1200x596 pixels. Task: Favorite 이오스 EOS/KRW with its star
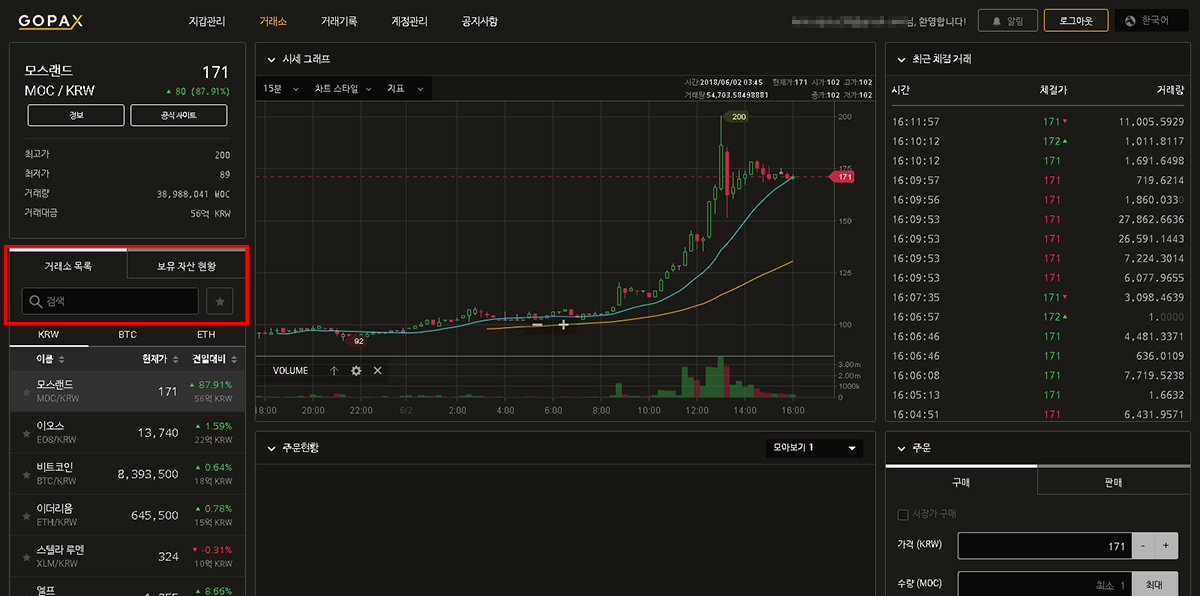click(26, 433)
